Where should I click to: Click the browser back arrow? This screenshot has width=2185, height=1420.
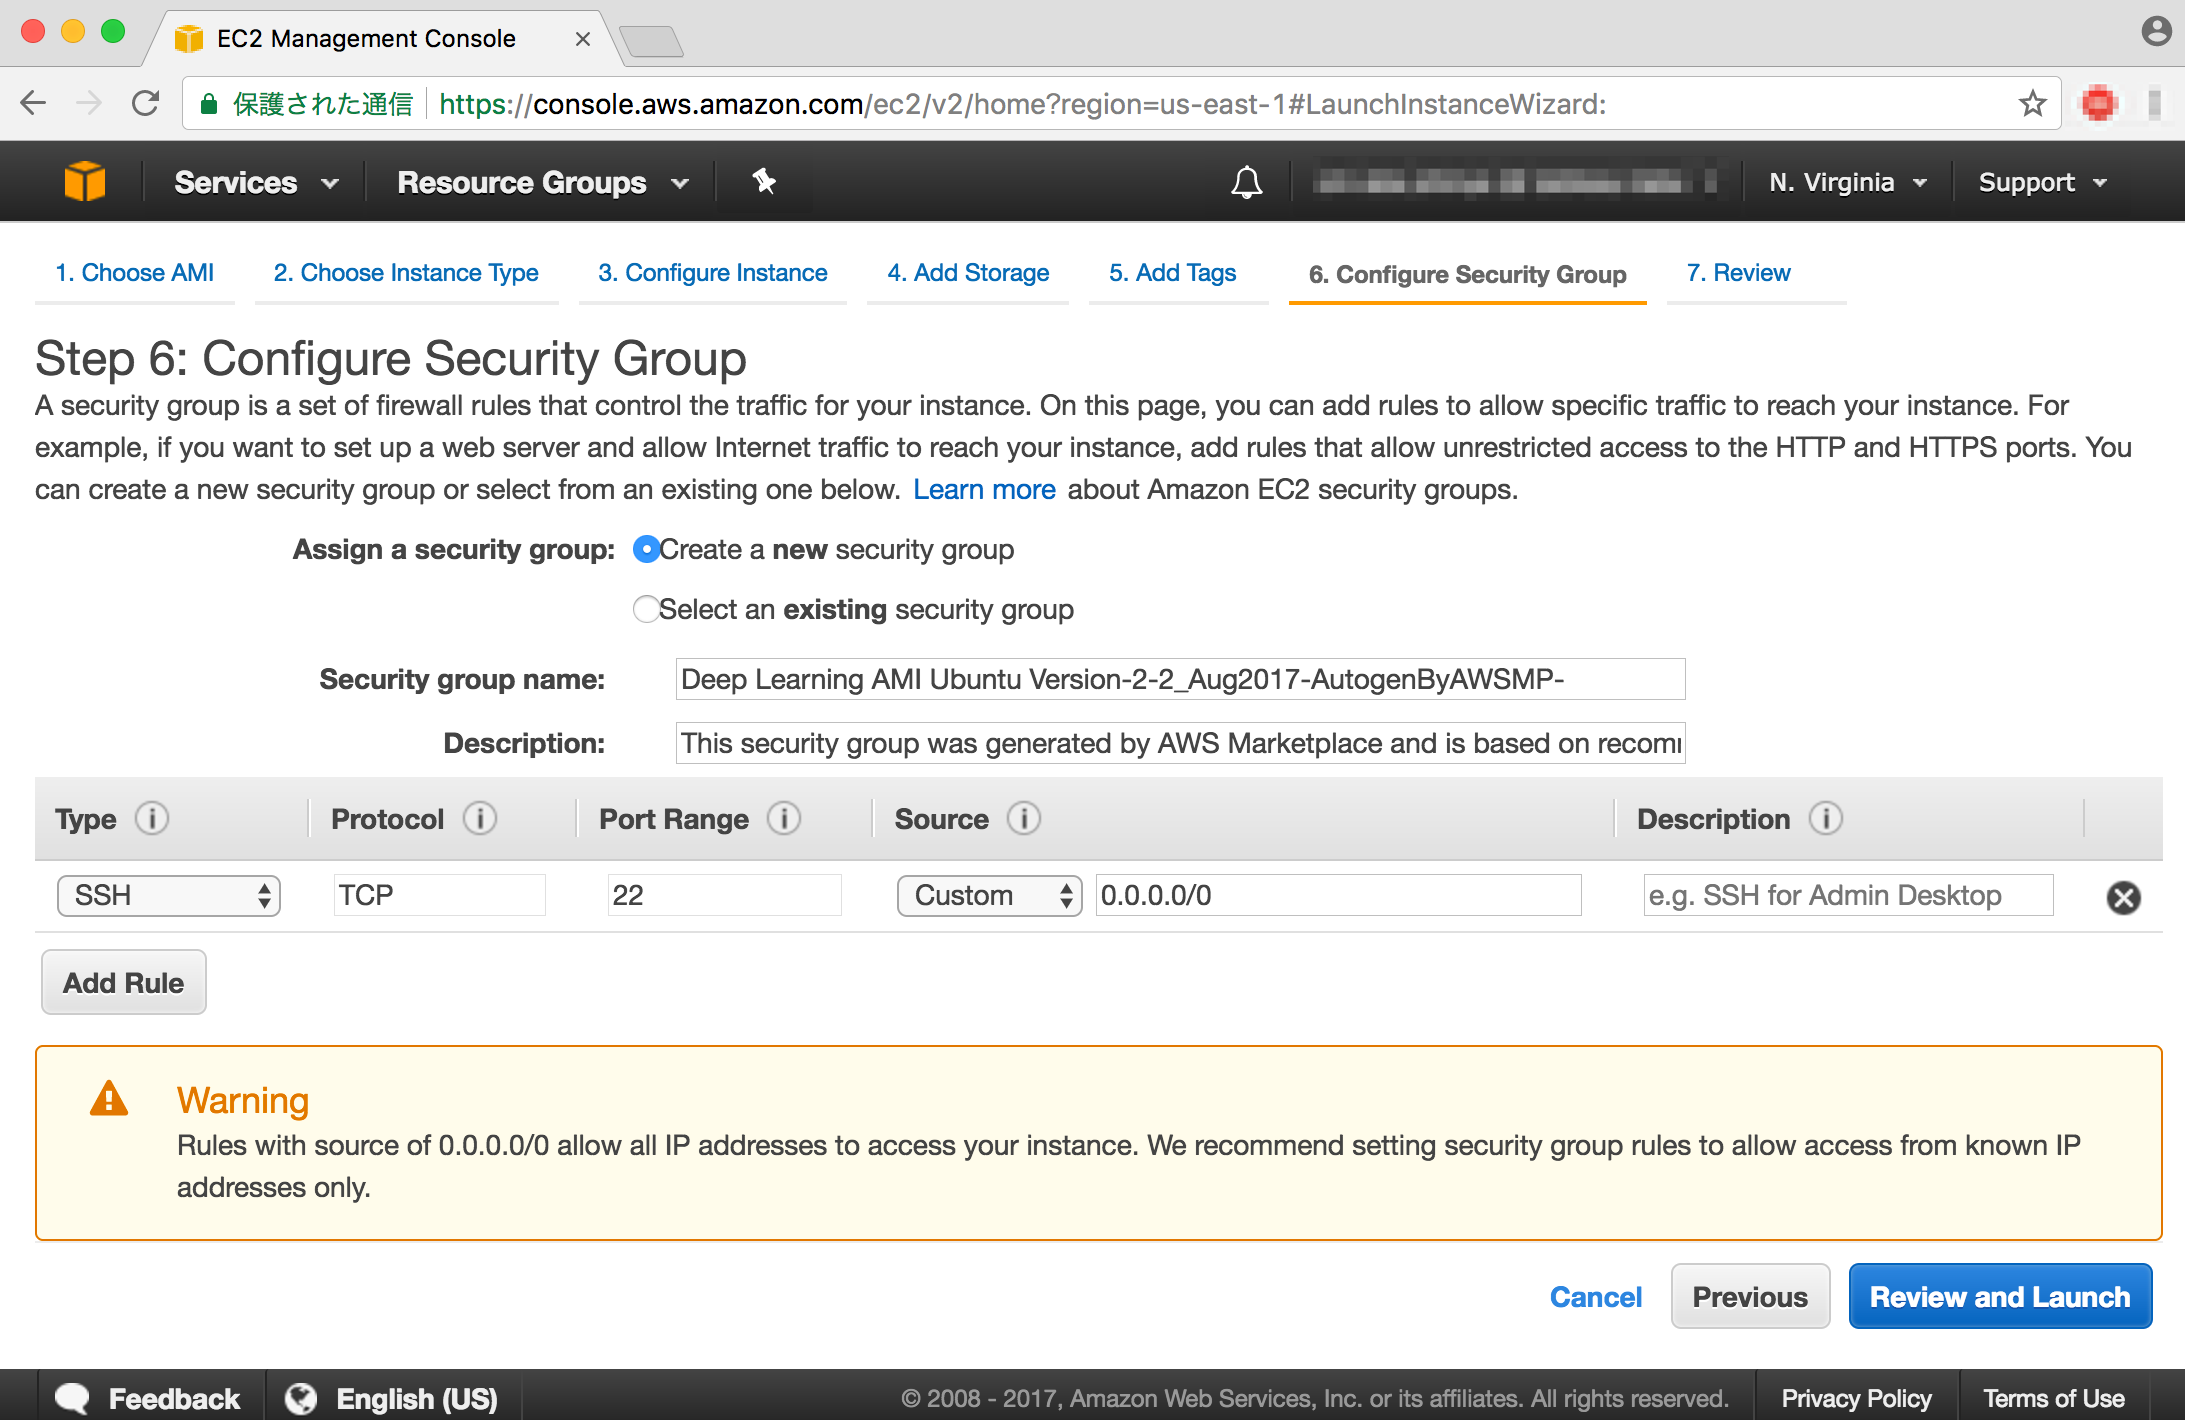click(33, 103)
